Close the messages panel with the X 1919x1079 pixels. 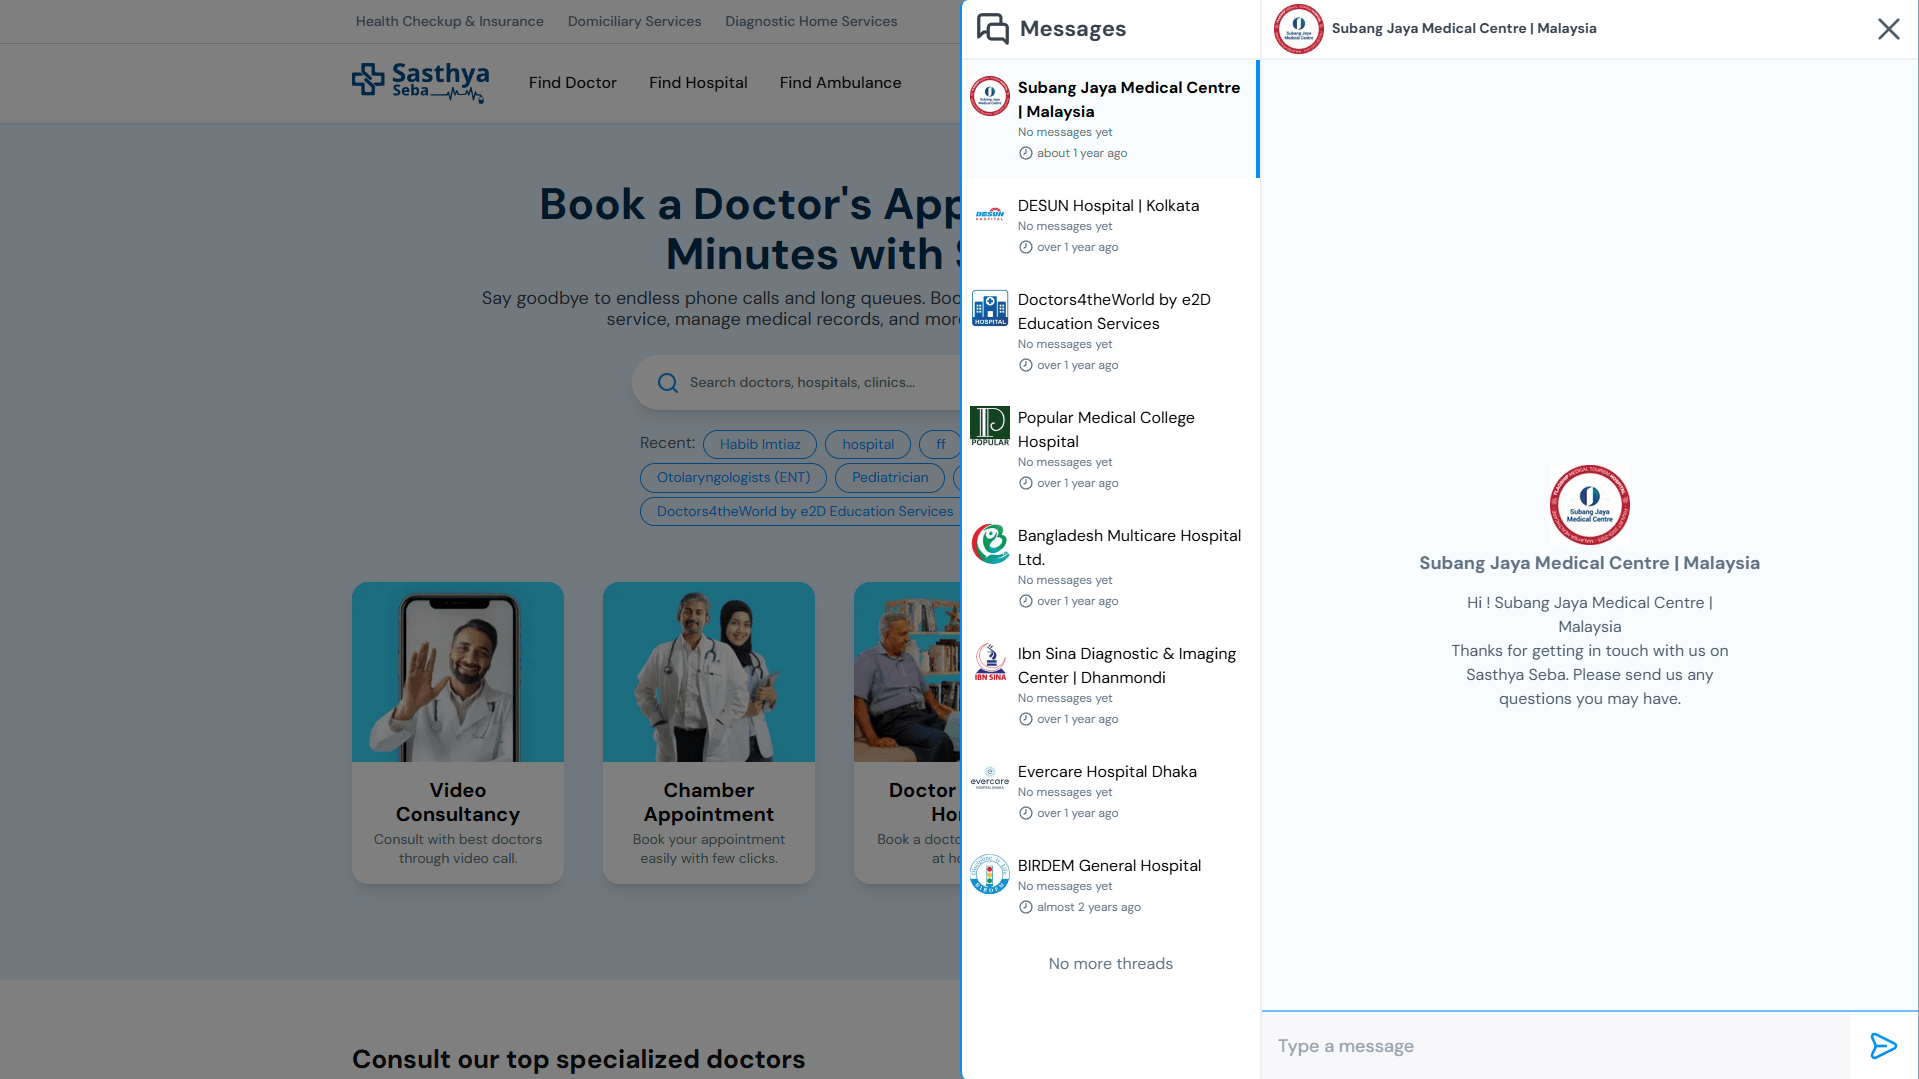(1888, 29)
